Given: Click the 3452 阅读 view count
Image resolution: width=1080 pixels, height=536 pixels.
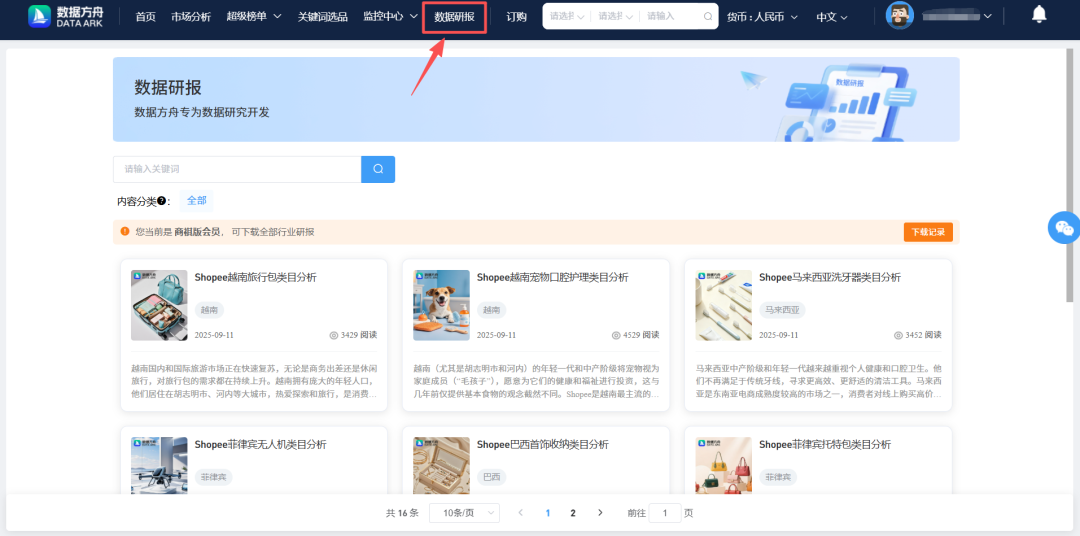Looking at the screenshot, I should (917, 335).
